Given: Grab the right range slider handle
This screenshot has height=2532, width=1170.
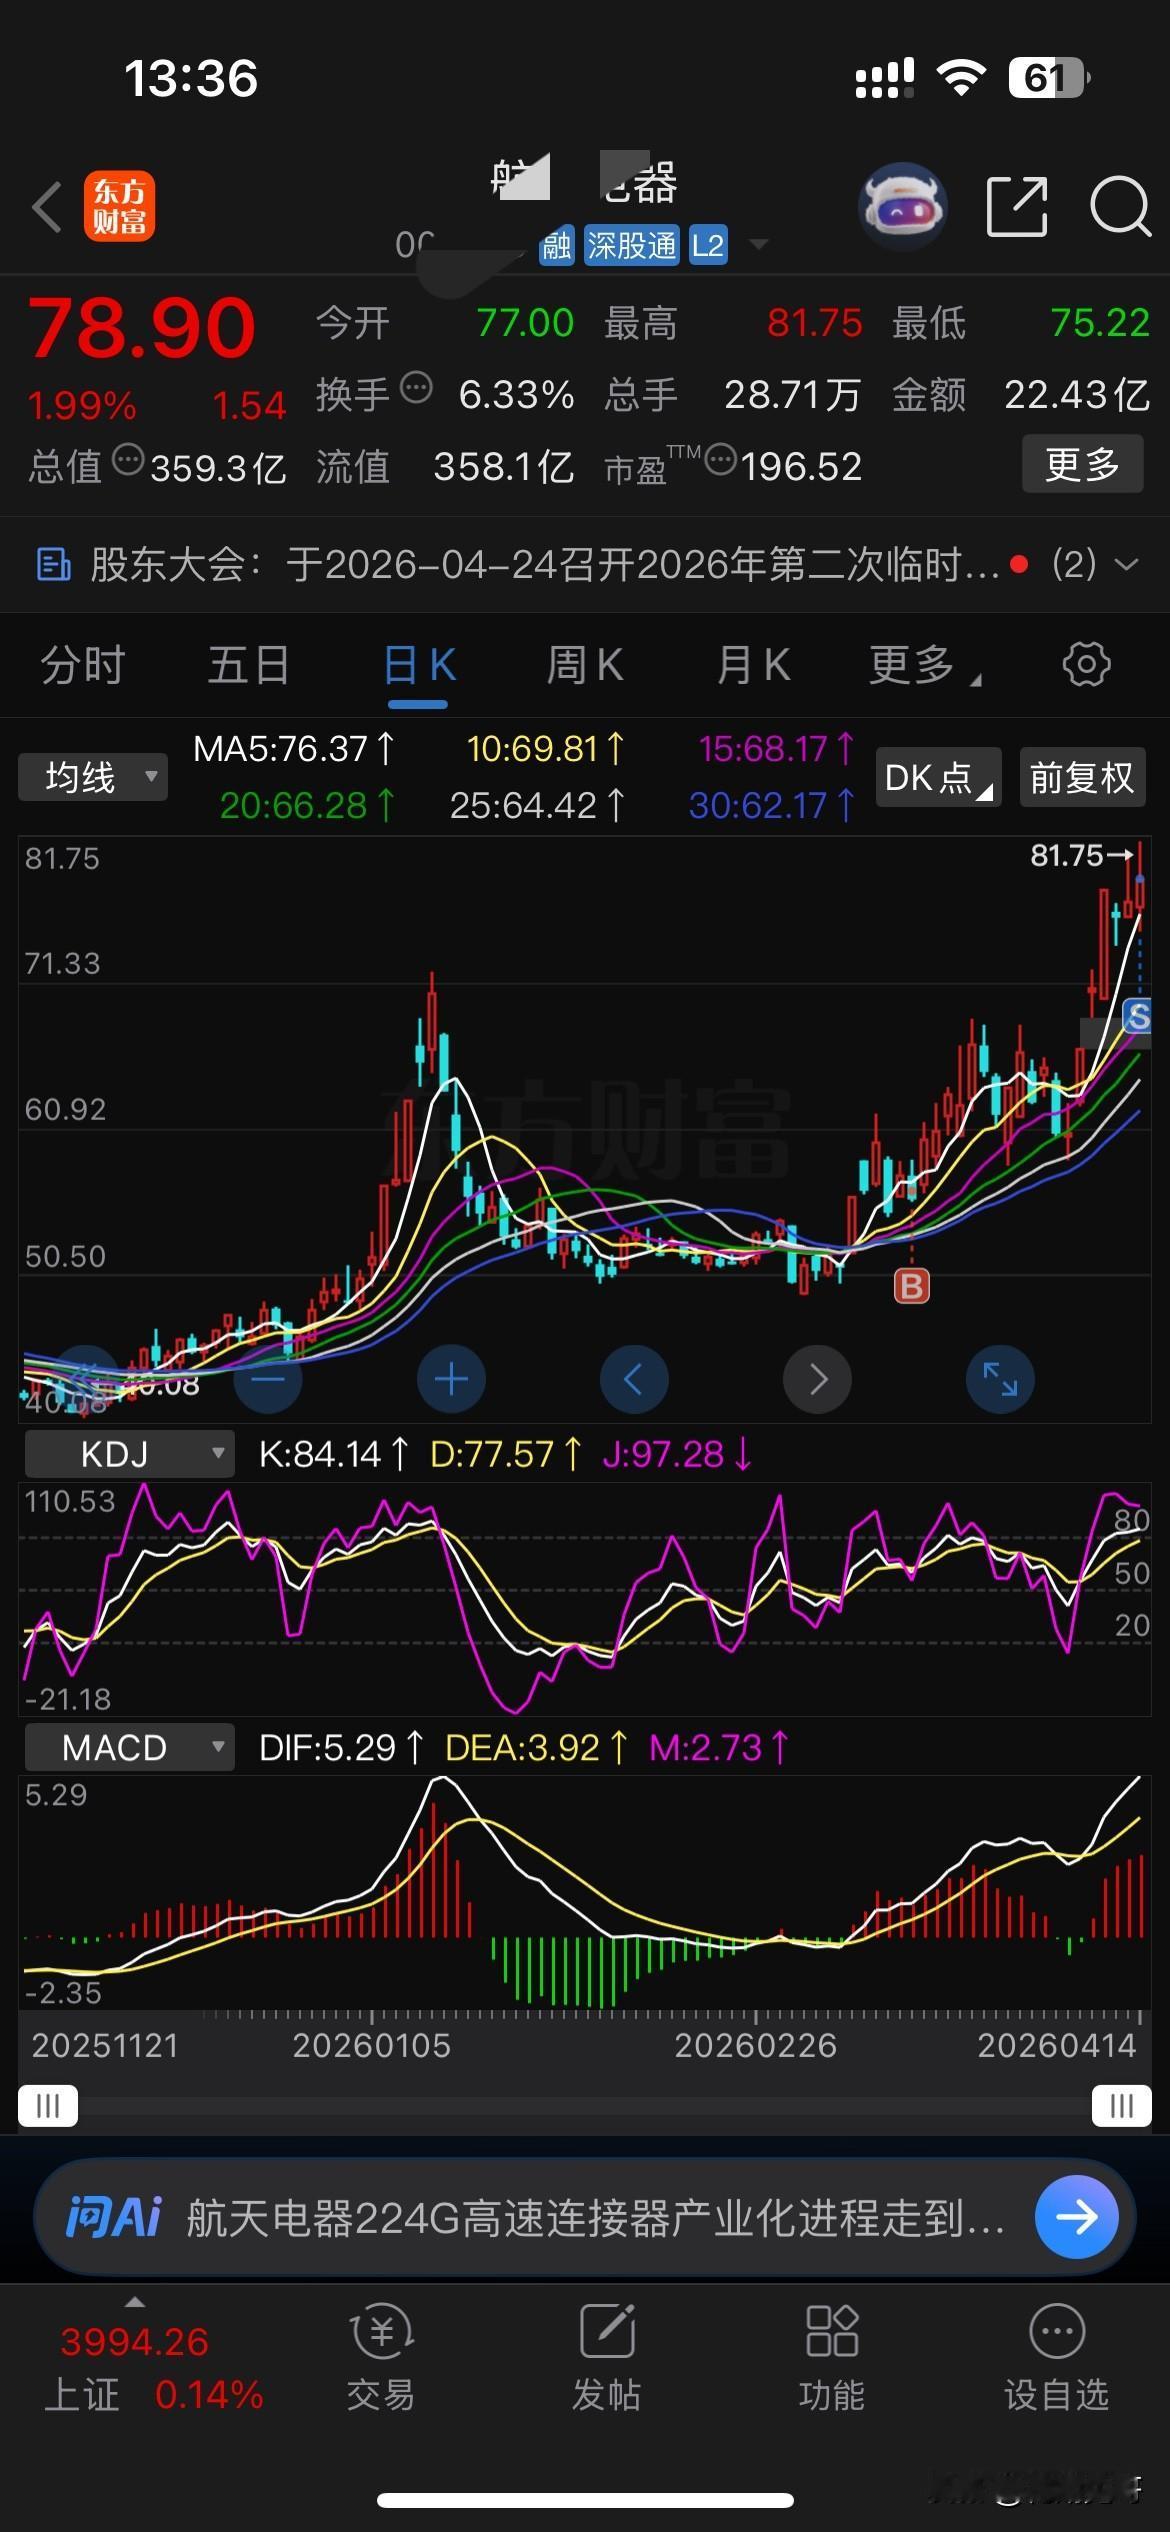Looking at the screenshot, I should pyautogui.click(x=1121, y=2106).
